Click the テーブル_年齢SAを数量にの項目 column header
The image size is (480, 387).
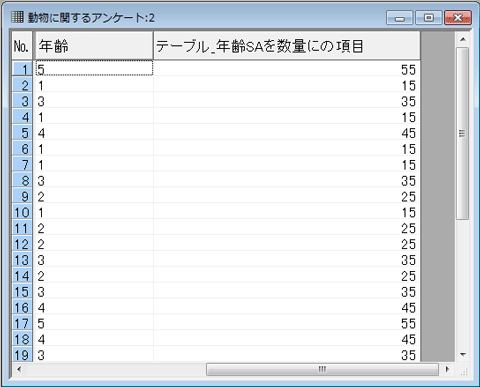click(287, 46)
